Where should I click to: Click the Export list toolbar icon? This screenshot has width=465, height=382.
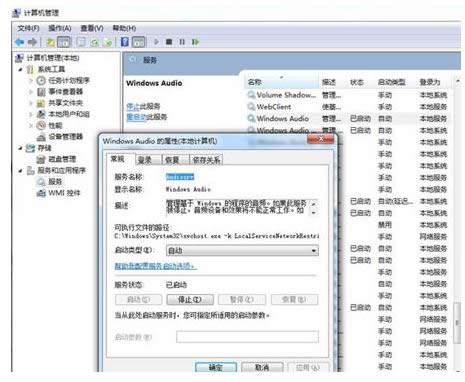click(107, 42)
